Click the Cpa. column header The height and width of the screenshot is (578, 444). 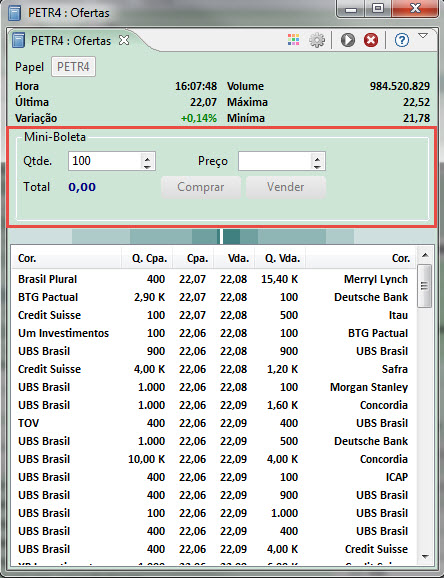(193, 258)
